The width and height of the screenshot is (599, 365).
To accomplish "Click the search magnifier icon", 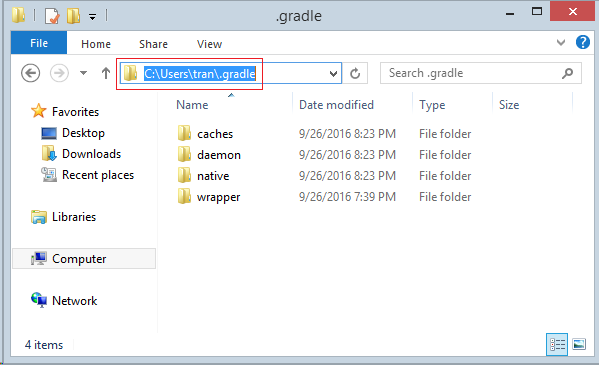I will [568, 73].
